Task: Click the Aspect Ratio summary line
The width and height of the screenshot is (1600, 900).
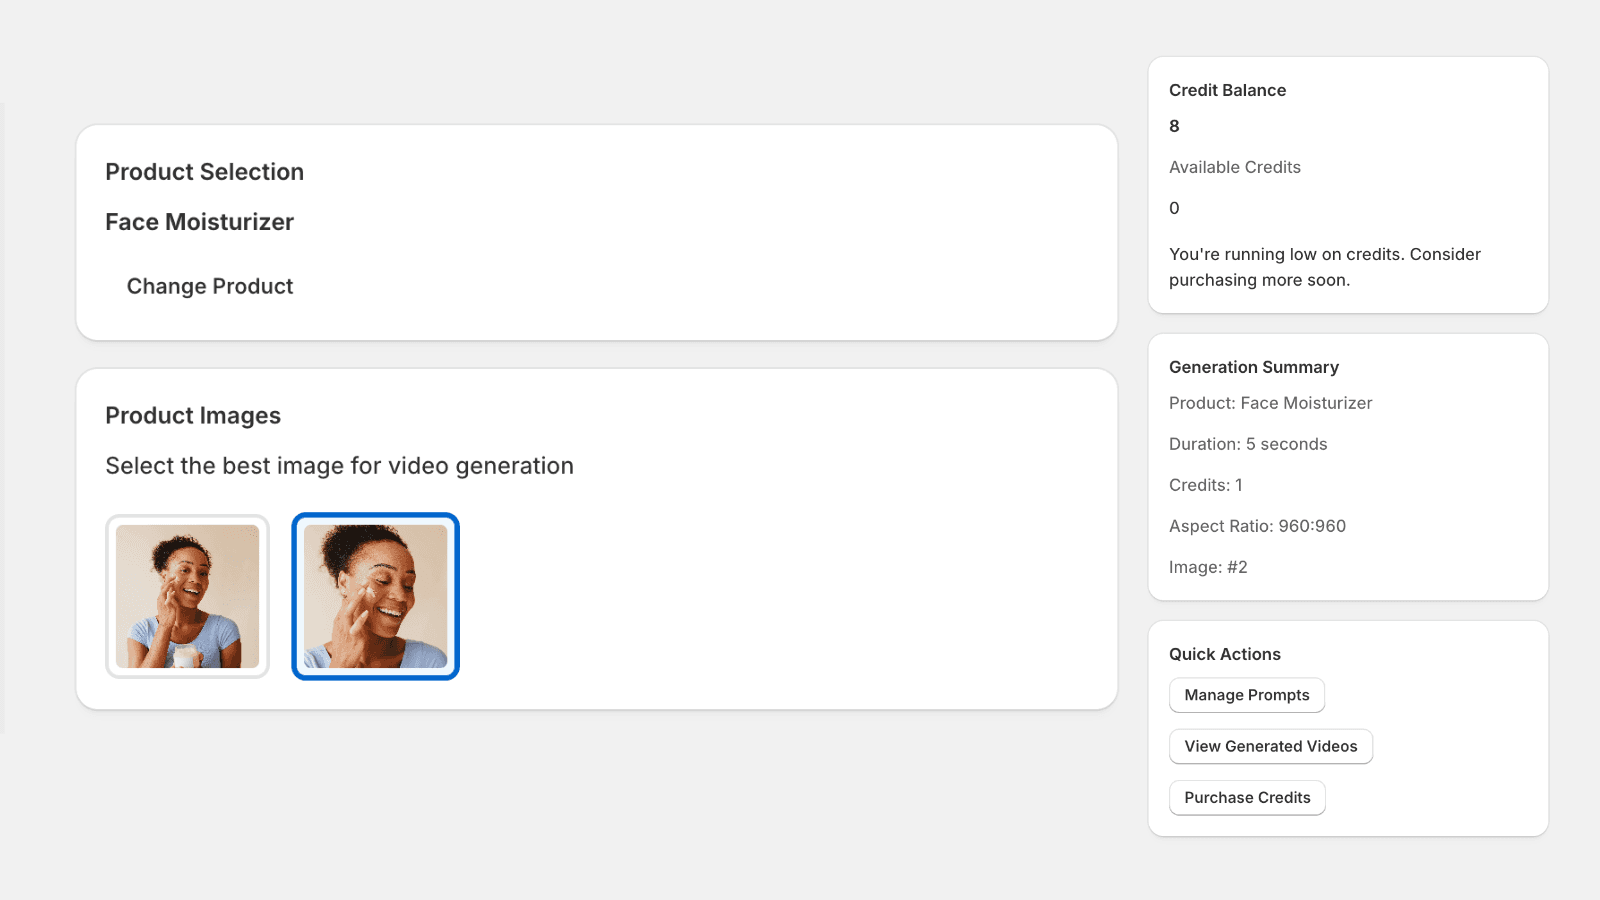Action: pyautogui.click(x=1257, y=525)
